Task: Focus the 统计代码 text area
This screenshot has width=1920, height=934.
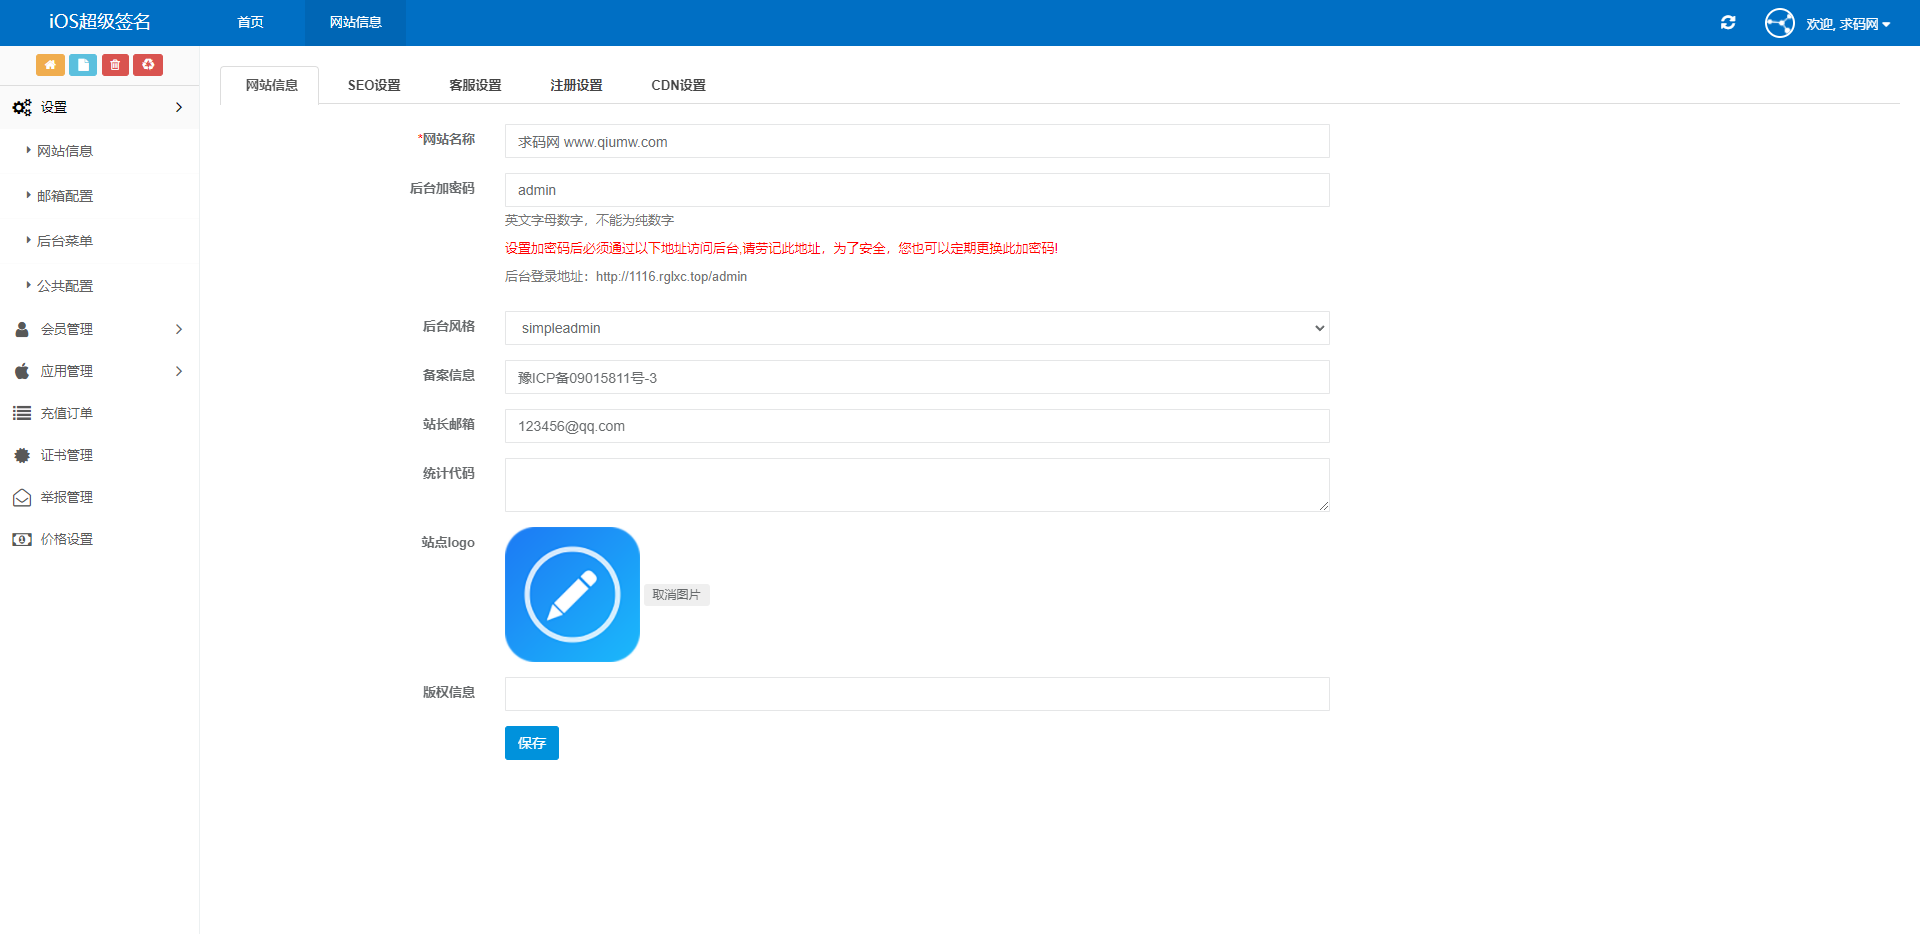Action: pos(917,485)
